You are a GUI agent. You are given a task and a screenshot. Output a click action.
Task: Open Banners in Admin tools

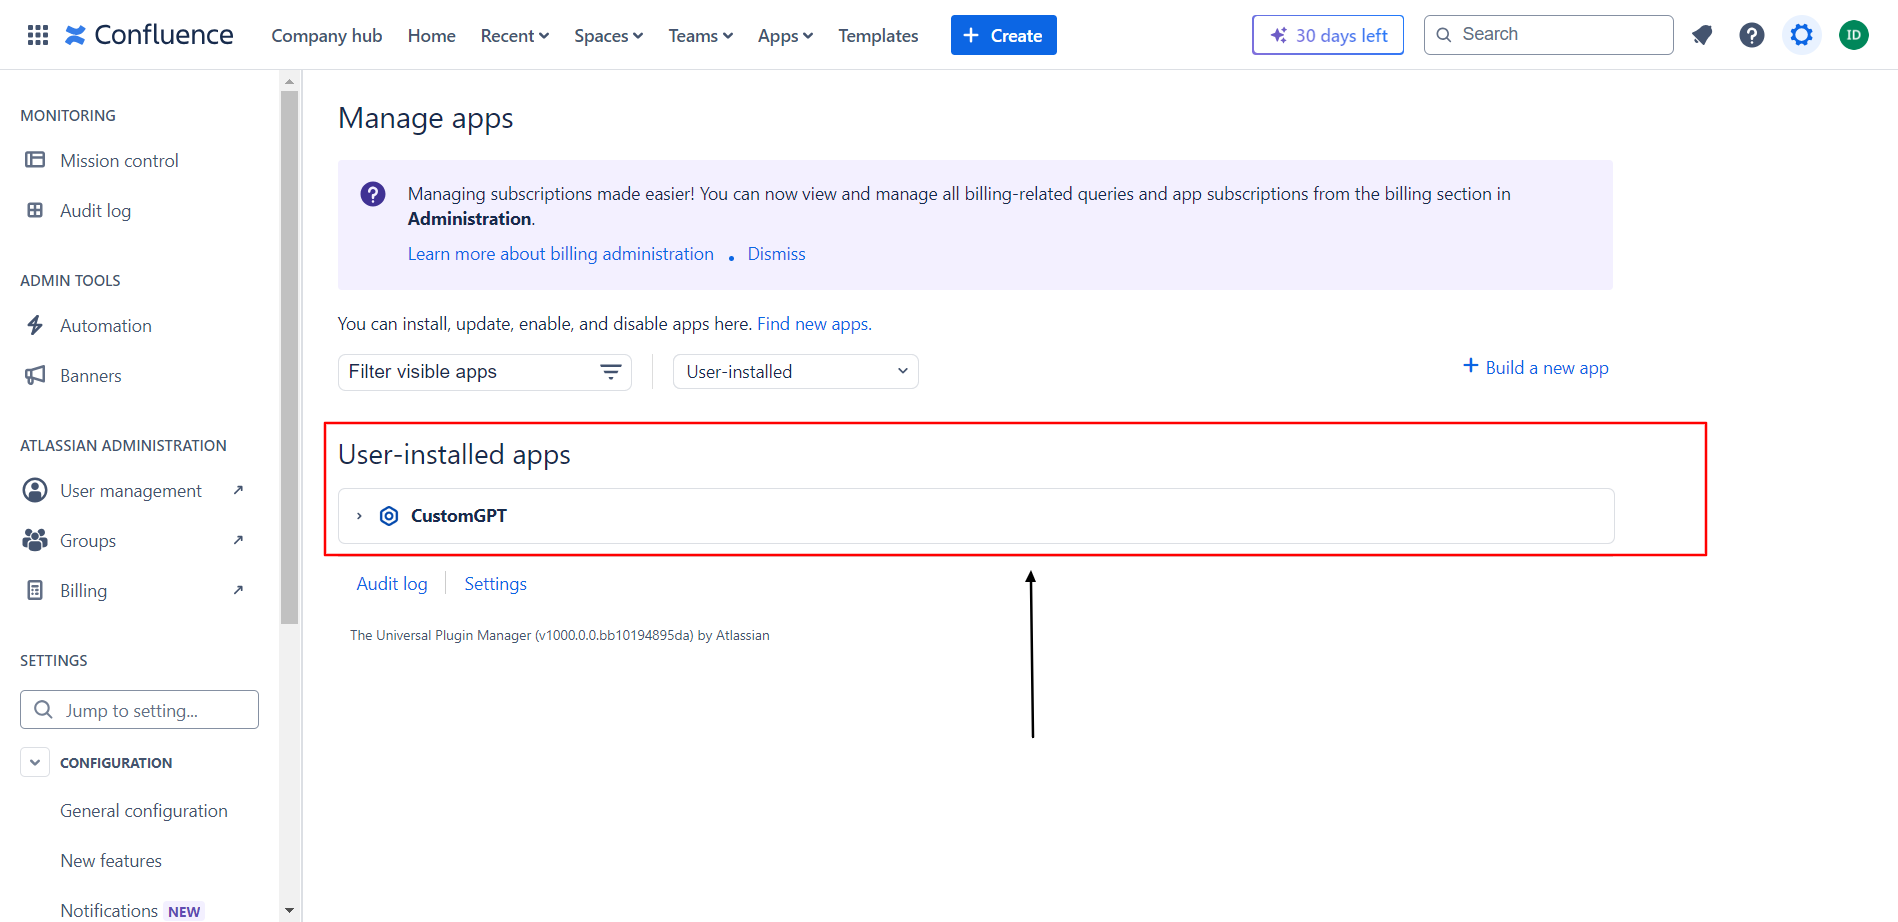(91, 376)
